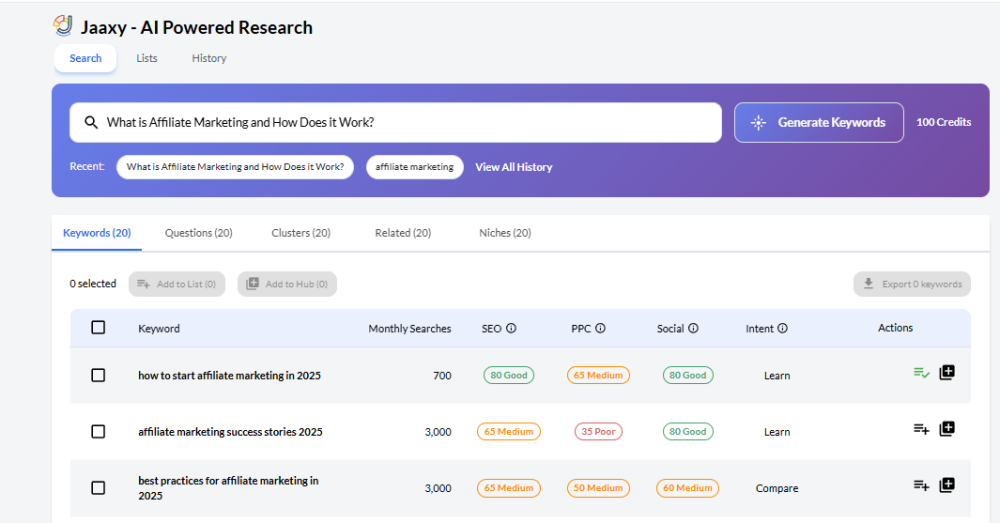This screenshot has height=523, width=1000.
Task: Click add-to-list icon for best practices keyword
Action: click(x=921, y=485)
